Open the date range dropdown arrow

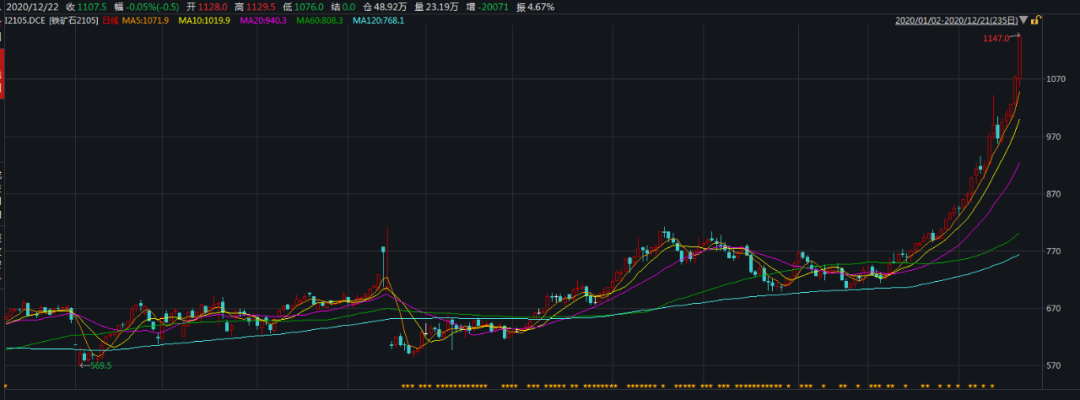pos(1023,20)
